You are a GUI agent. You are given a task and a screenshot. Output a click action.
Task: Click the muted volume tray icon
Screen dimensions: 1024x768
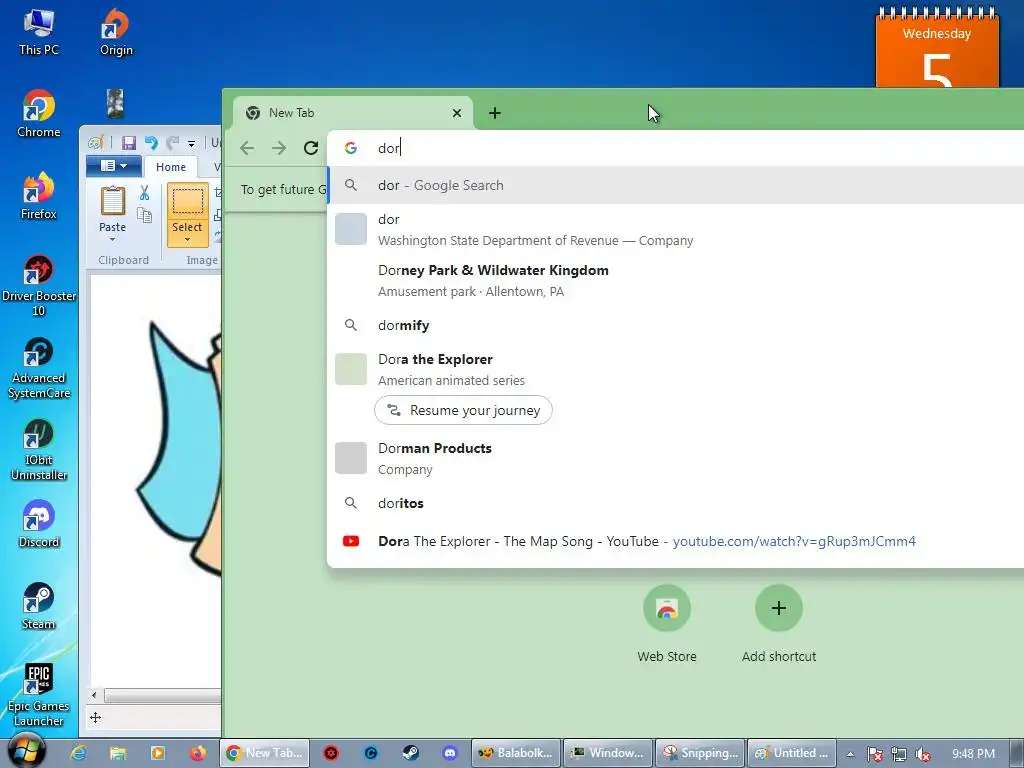pyautogui.click(x=922, y=754)
